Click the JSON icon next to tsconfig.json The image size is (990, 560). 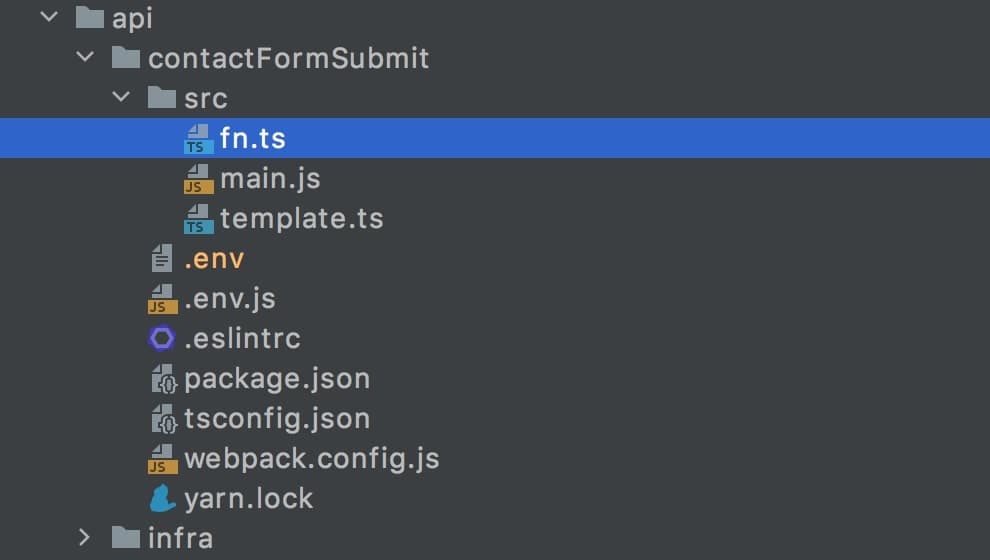[164, 419]
